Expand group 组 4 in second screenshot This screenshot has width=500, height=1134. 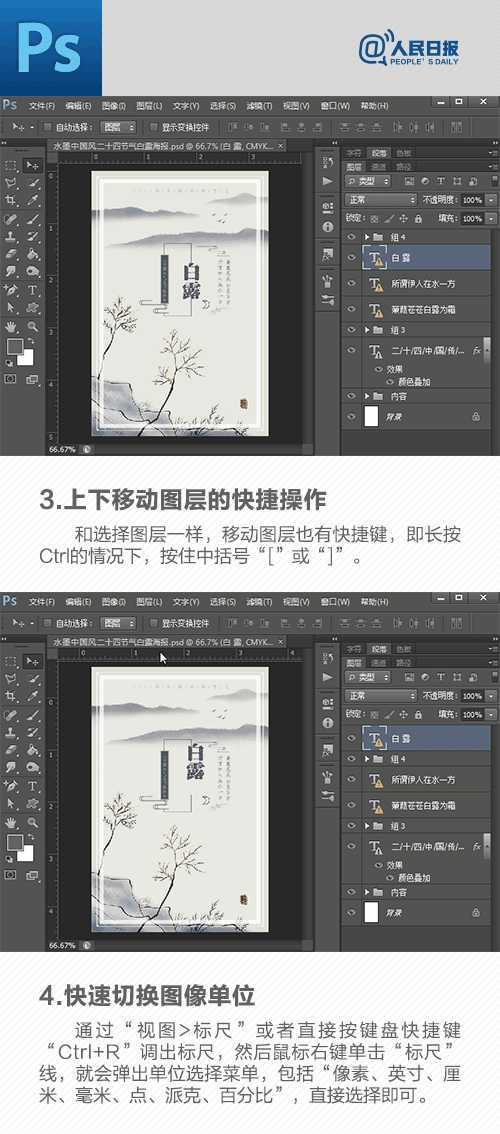[x=368, y=759]
